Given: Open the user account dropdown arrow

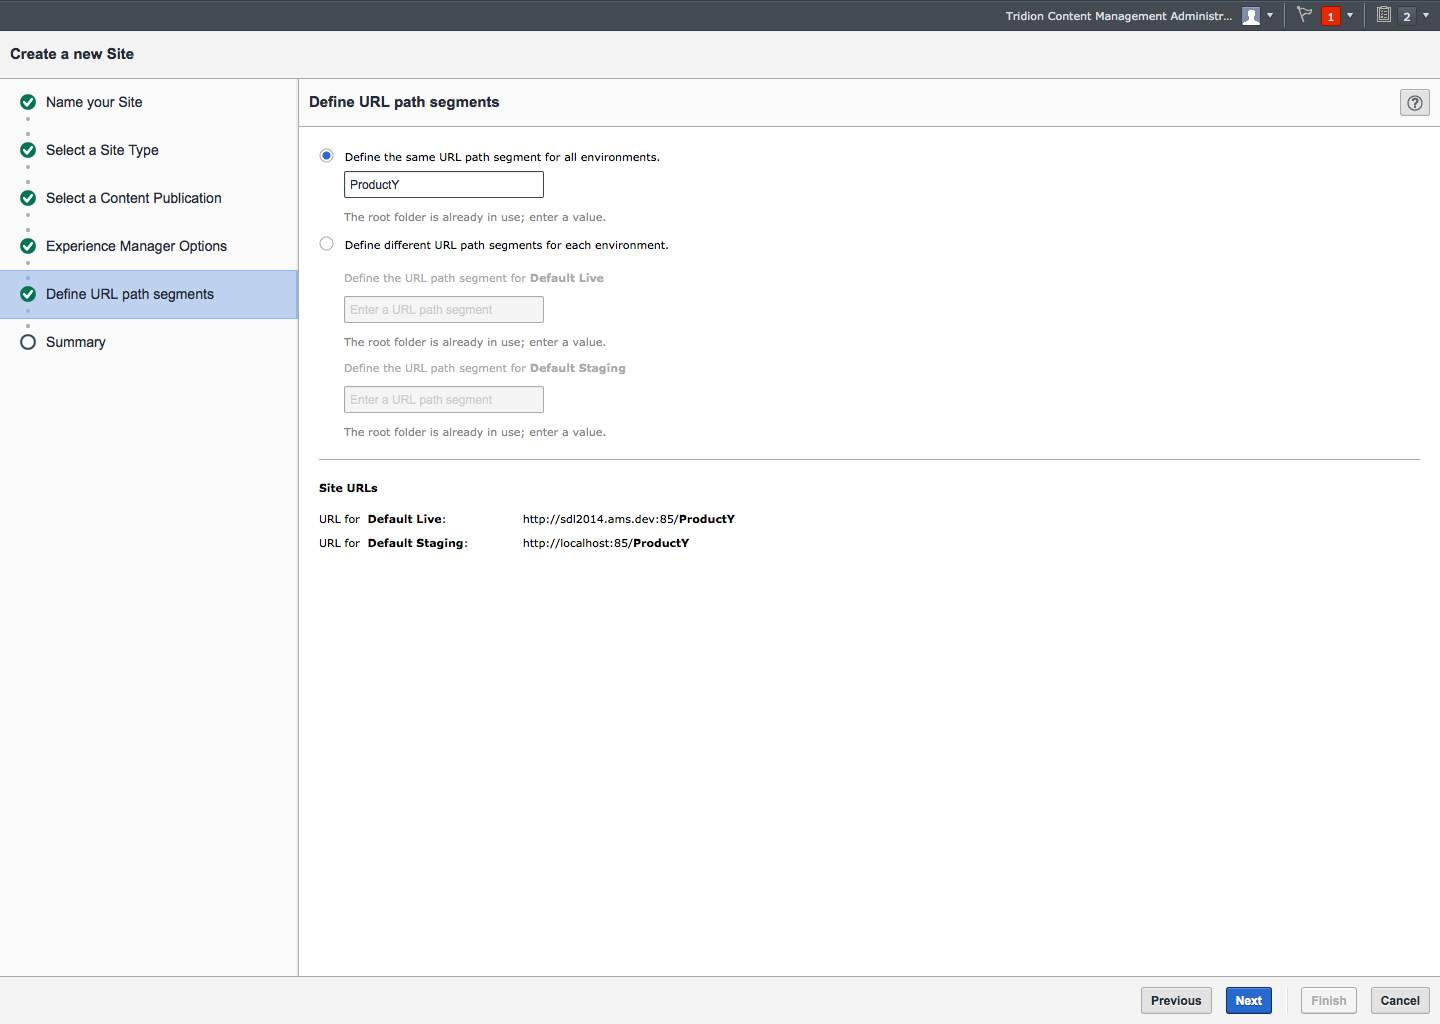Looking at the screenshot, I should coord(1270,16).
